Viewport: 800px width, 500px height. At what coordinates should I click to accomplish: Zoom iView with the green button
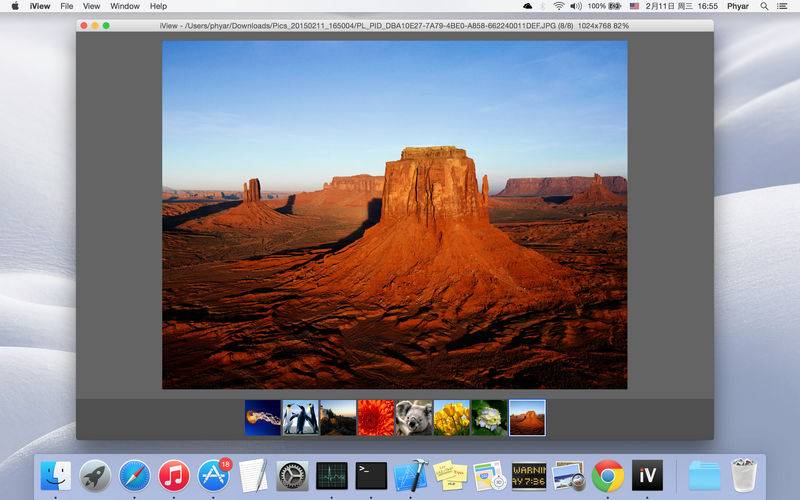[x=106, y=26]
